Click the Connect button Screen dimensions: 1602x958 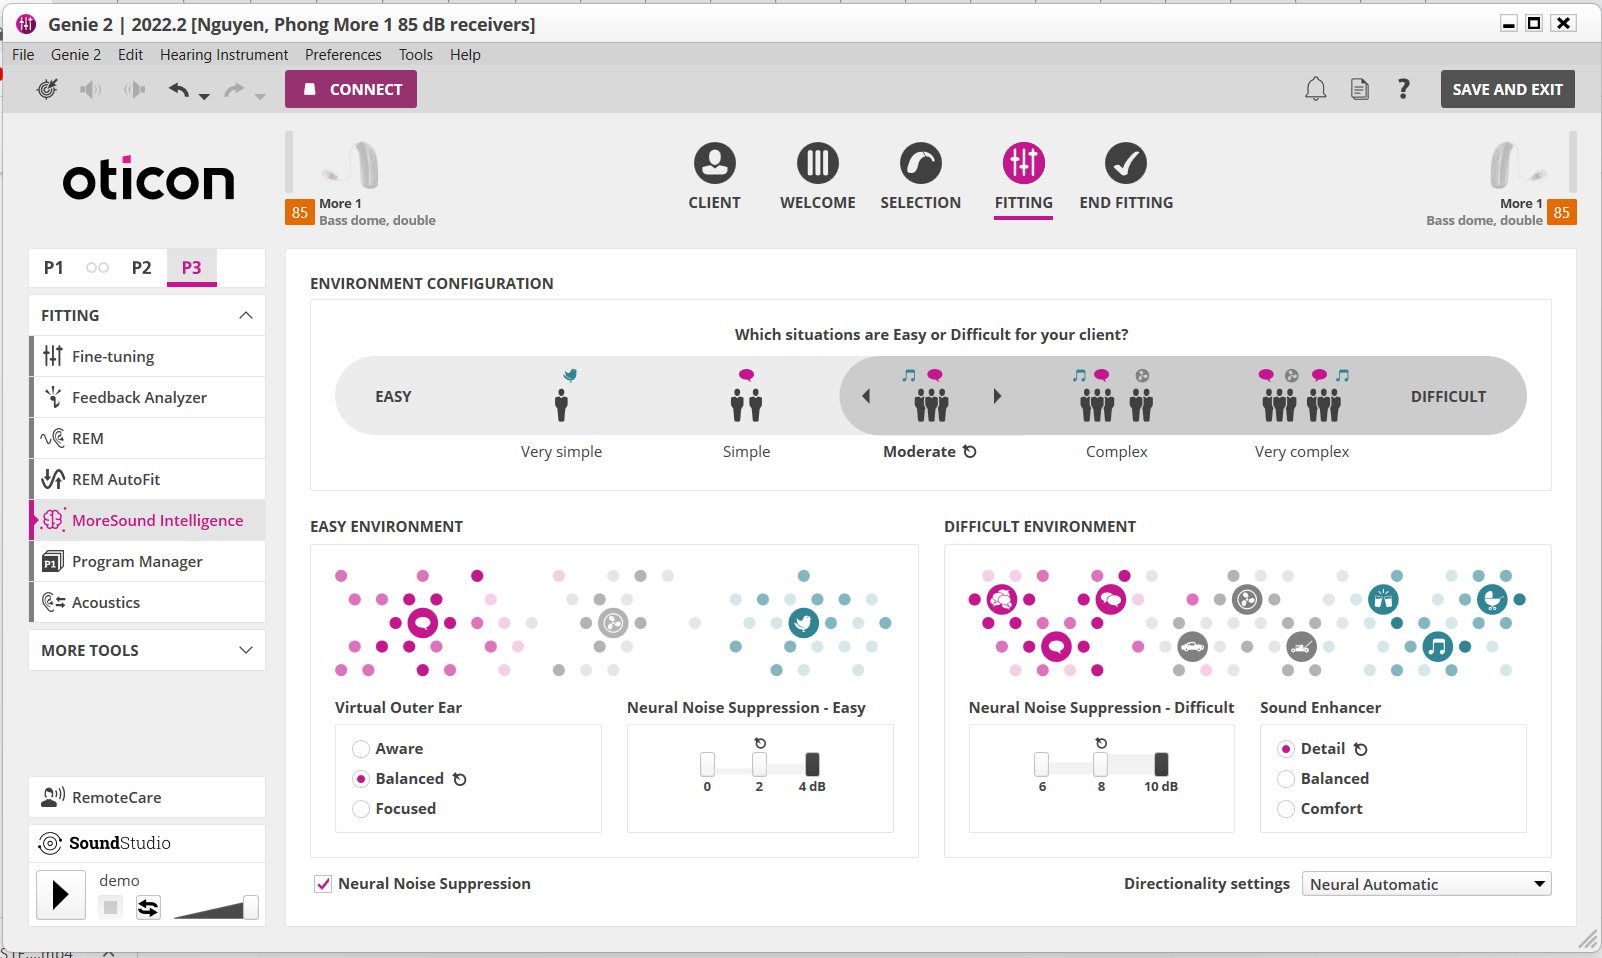click(x=351, y=89)
